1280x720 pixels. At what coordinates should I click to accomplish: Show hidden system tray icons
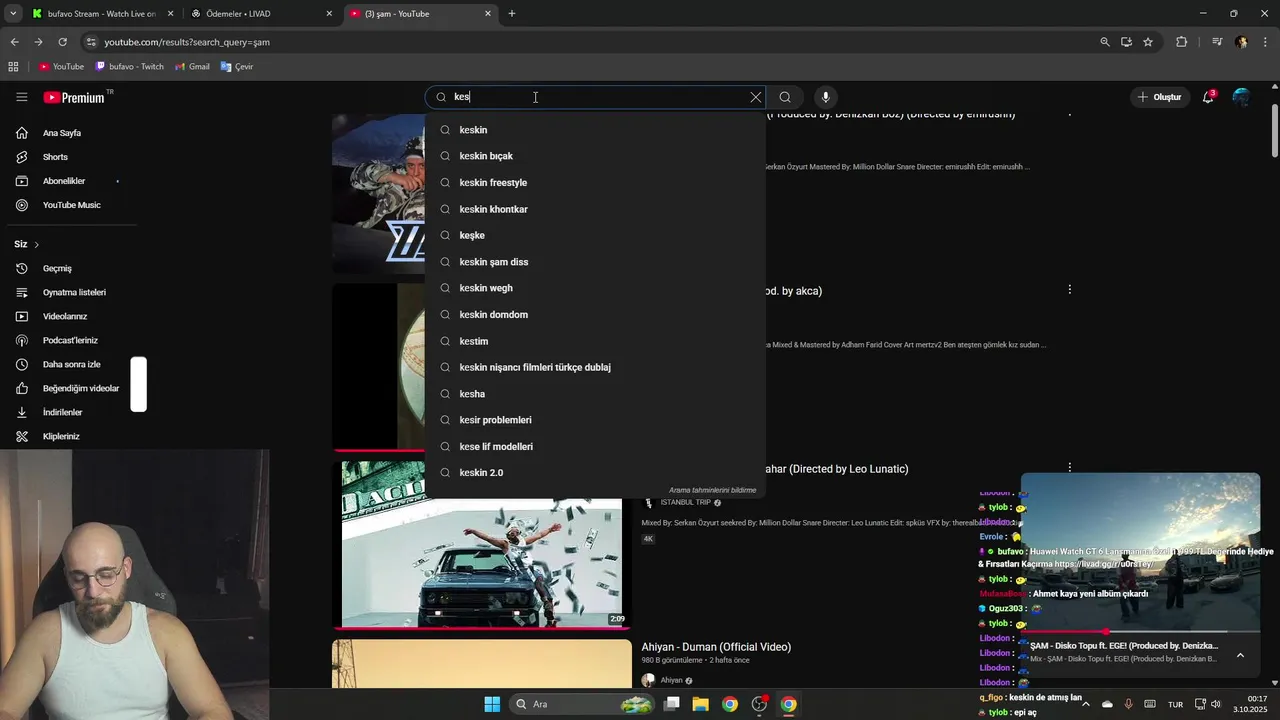point(1085,704)
